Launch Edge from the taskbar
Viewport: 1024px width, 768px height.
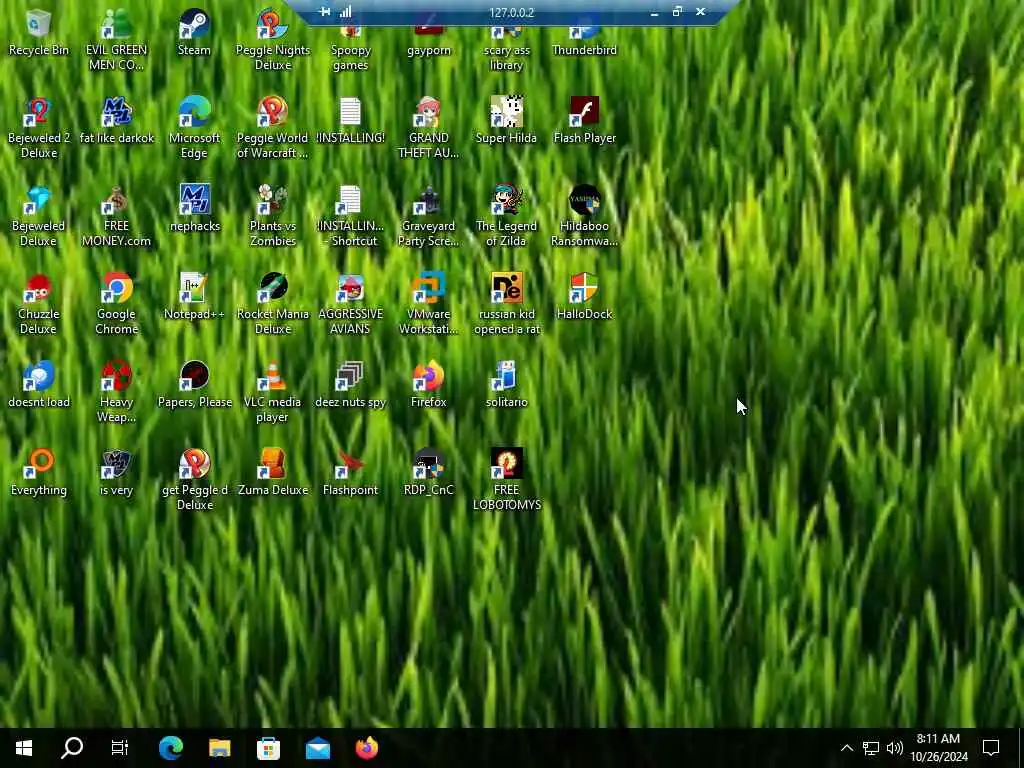pos(171,748)
